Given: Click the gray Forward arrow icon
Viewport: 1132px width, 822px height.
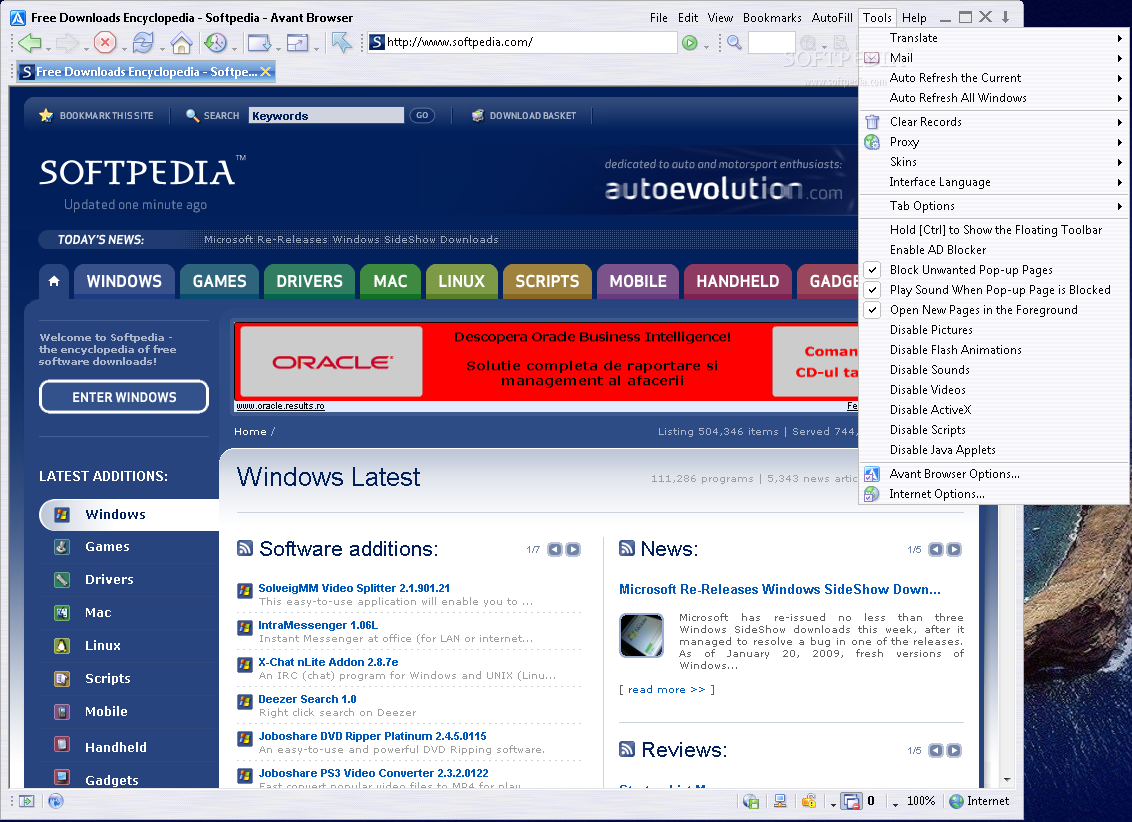Looking at the screenshot, I should coord(67,43).
